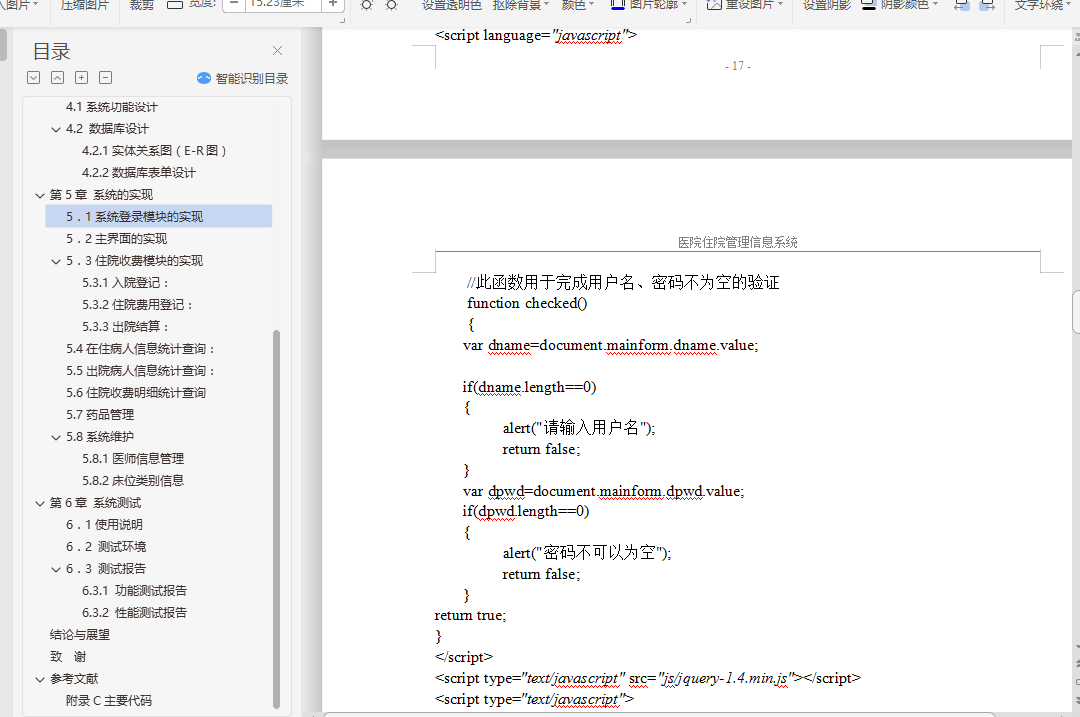This screenshot has height=717, width=1080.
Task: Open 抠除背景 remove background dropdown
Action: tap(521, 5)
